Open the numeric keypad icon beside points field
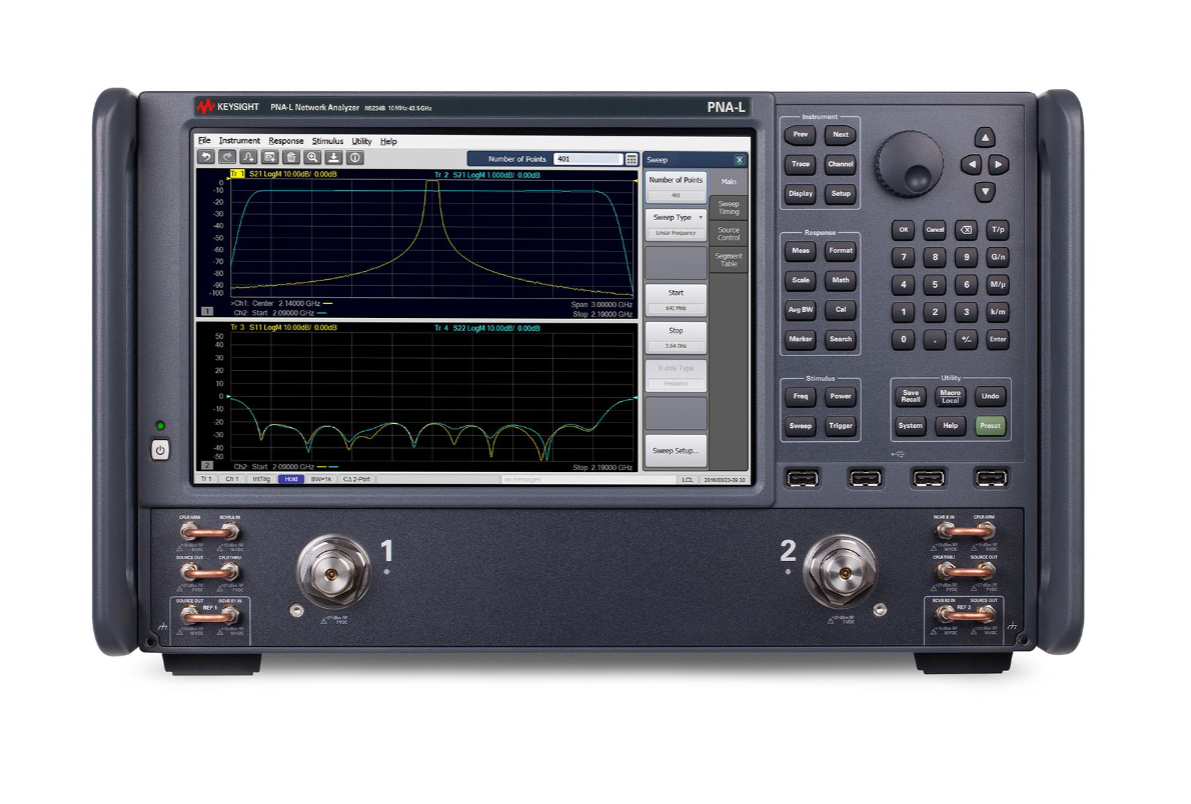 tap(631, 159)
